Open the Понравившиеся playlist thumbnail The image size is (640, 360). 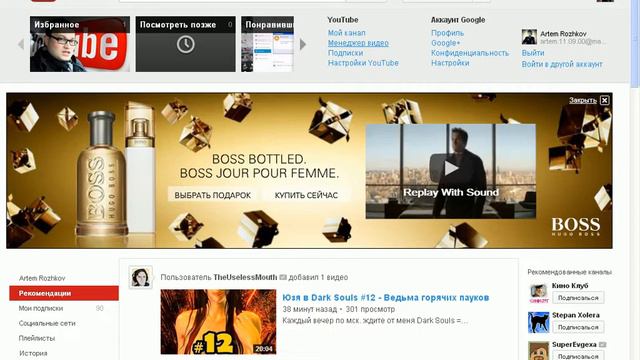267,44
